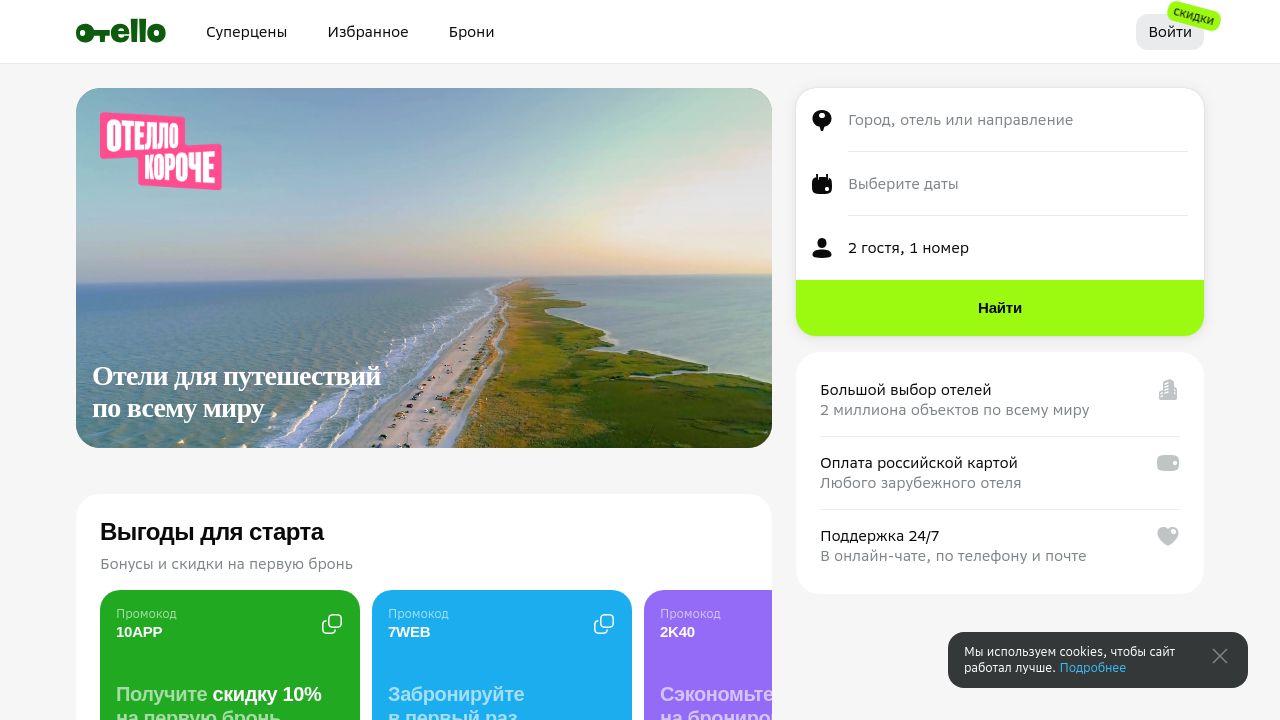Open the Суперцены menu item

pos(246,32)
